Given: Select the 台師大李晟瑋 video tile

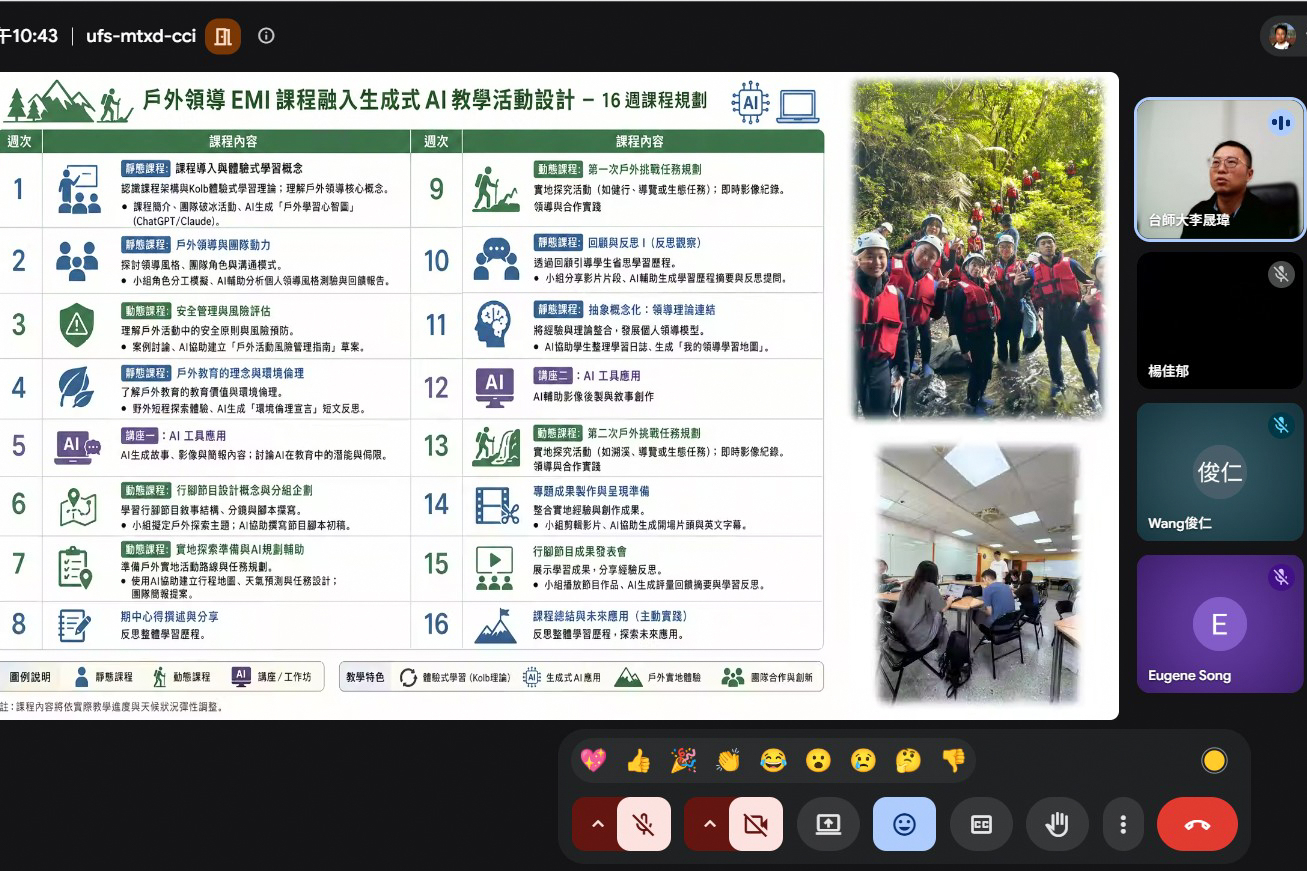Looking at the screenshot, I should [x=1220, y=169].
